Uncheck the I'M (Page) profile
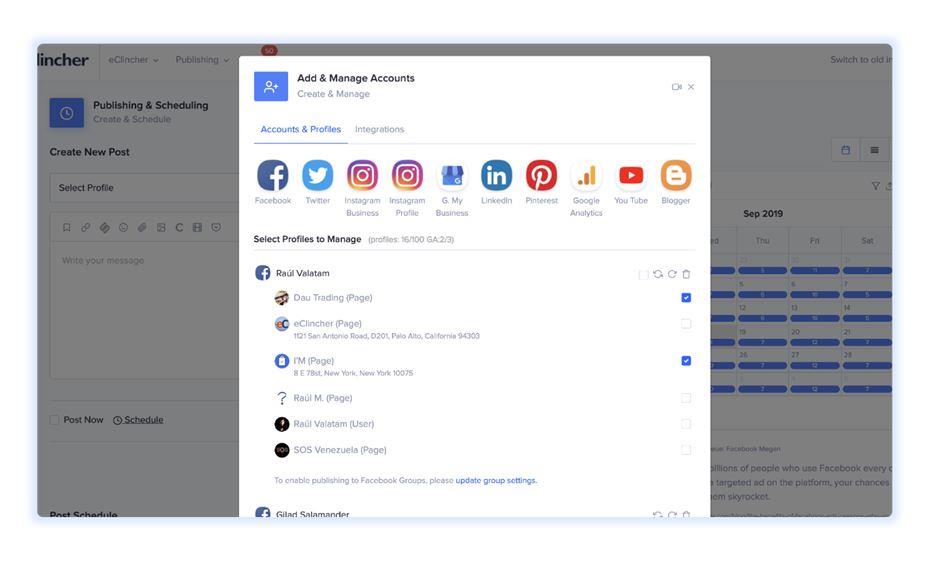940x564 pixels. click(686, 361)
